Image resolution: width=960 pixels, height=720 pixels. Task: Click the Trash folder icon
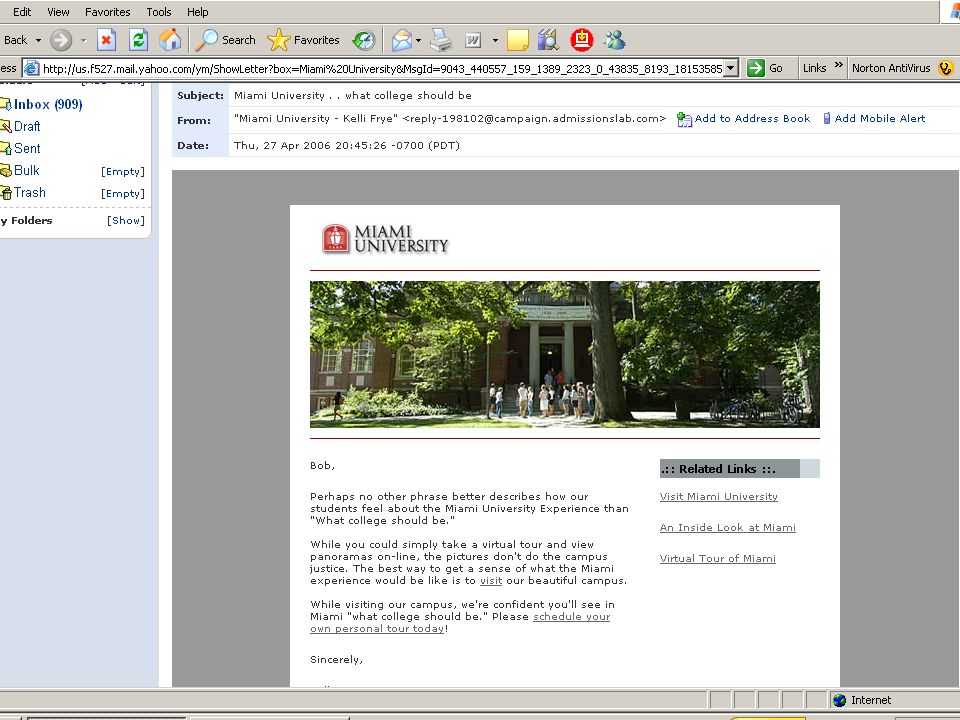6,193
